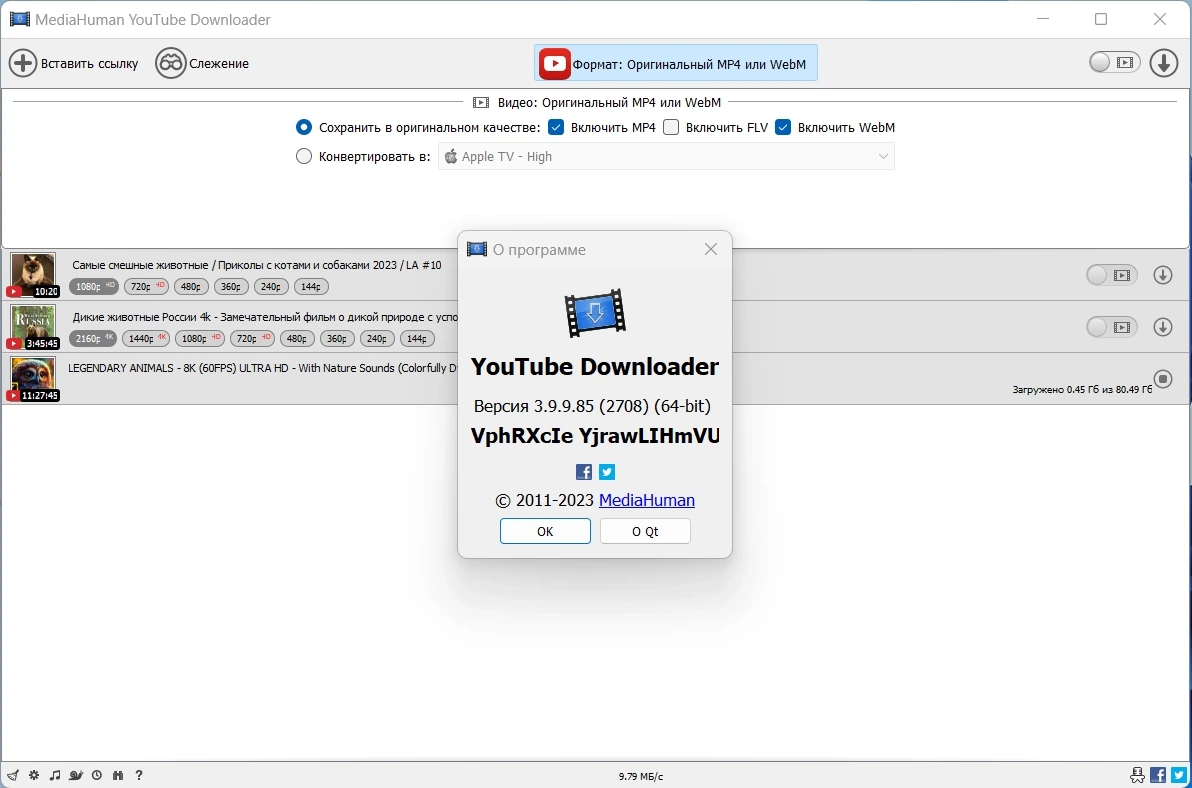Open the Слежение tracking glasses icon
This screenshot has height=788, width=1192.
click(170, 63)
